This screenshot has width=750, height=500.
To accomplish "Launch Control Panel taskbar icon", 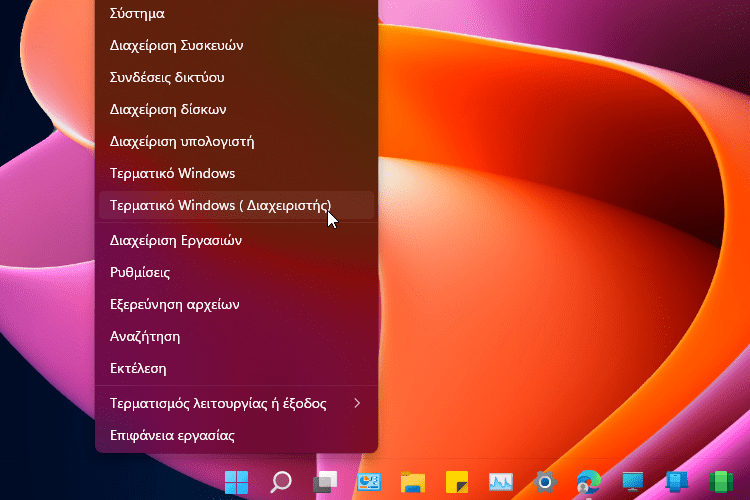I will click(x=369, y=482).
